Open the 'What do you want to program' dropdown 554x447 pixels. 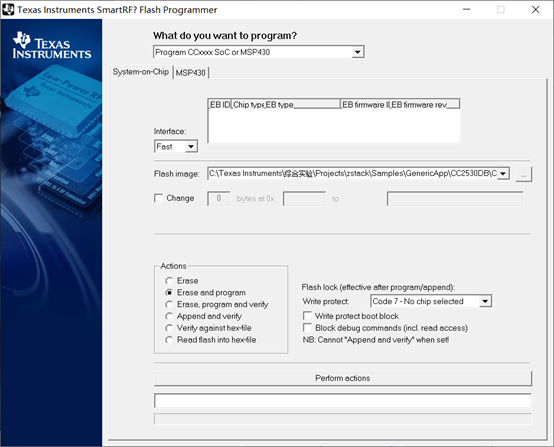[x=357, y=52]
